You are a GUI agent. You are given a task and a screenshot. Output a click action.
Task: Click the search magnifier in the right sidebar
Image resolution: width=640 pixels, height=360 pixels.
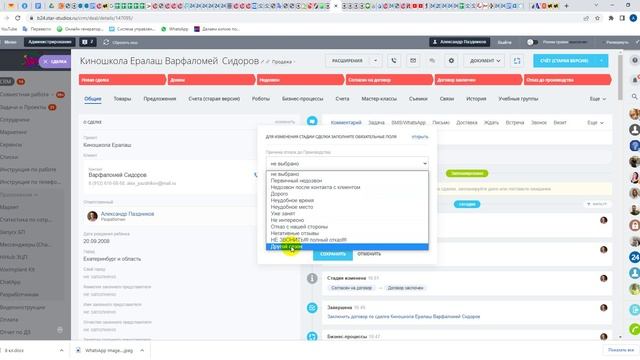point(635,96)
